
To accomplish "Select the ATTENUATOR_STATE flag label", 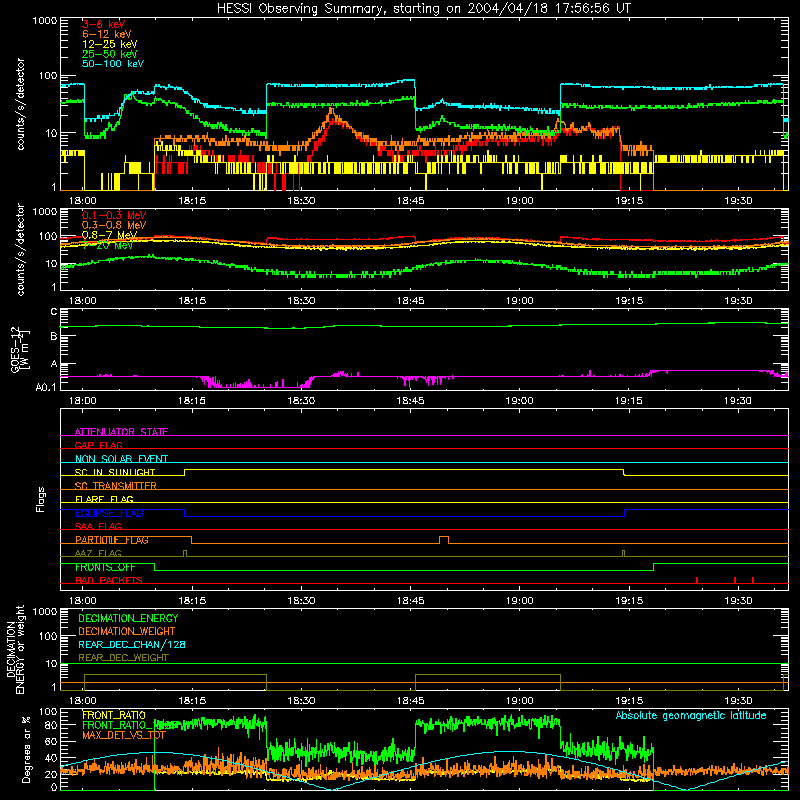I will click(121, 432).
